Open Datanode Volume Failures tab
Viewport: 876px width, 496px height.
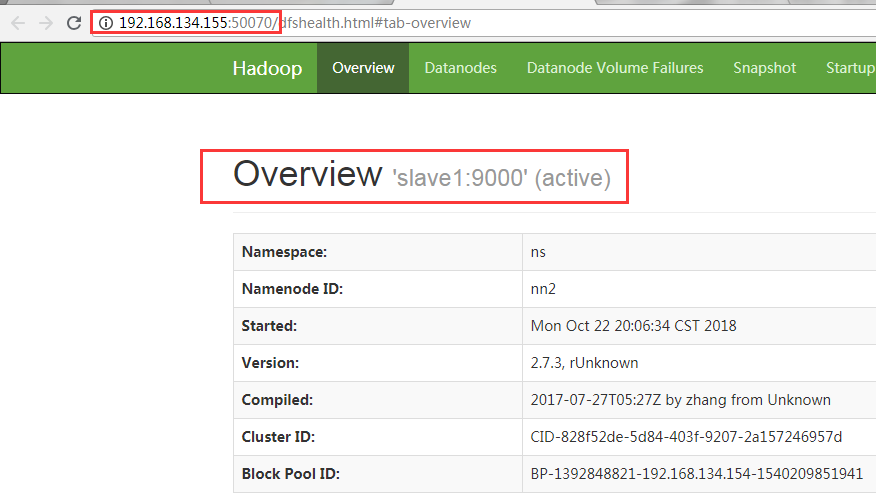tap(615, 68)
